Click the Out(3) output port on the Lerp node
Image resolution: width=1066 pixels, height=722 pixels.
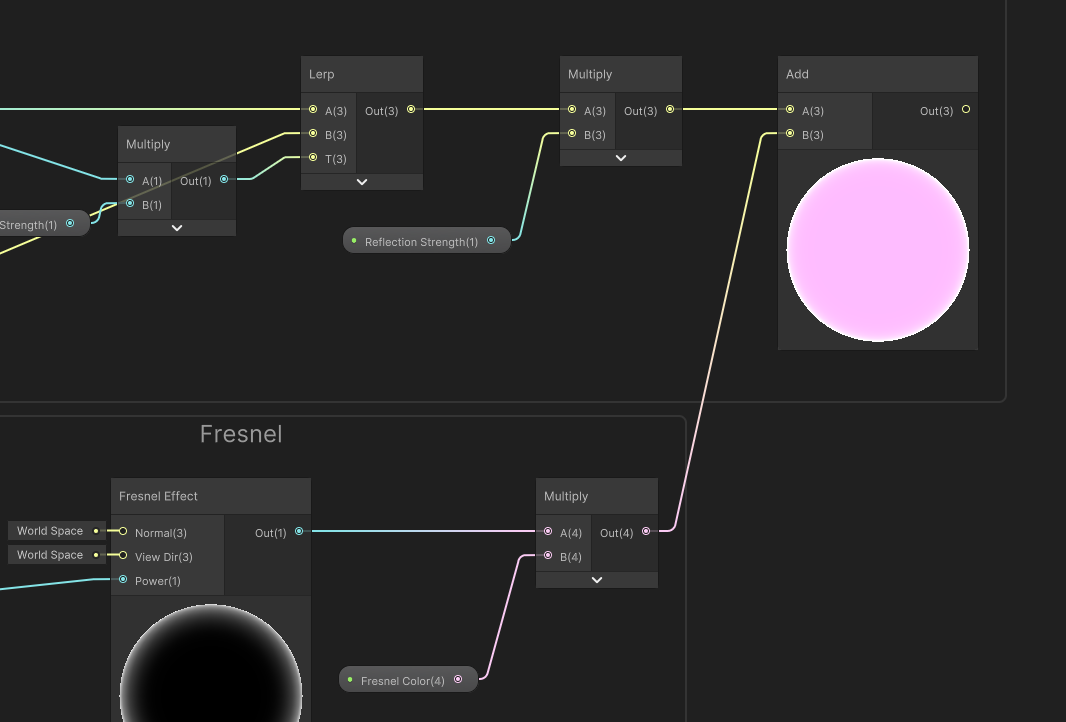click(410, 110)
